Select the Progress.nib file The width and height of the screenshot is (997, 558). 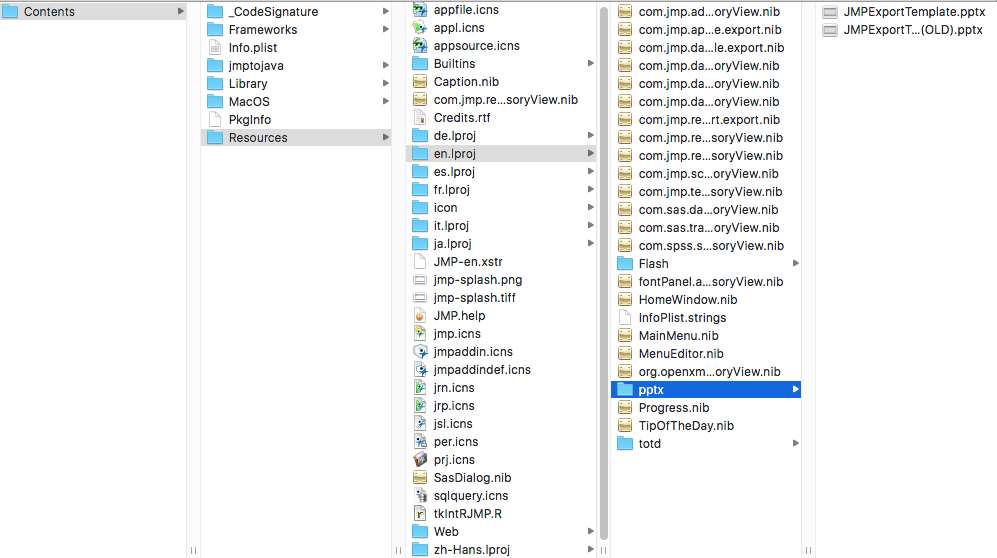pos(706,407)
